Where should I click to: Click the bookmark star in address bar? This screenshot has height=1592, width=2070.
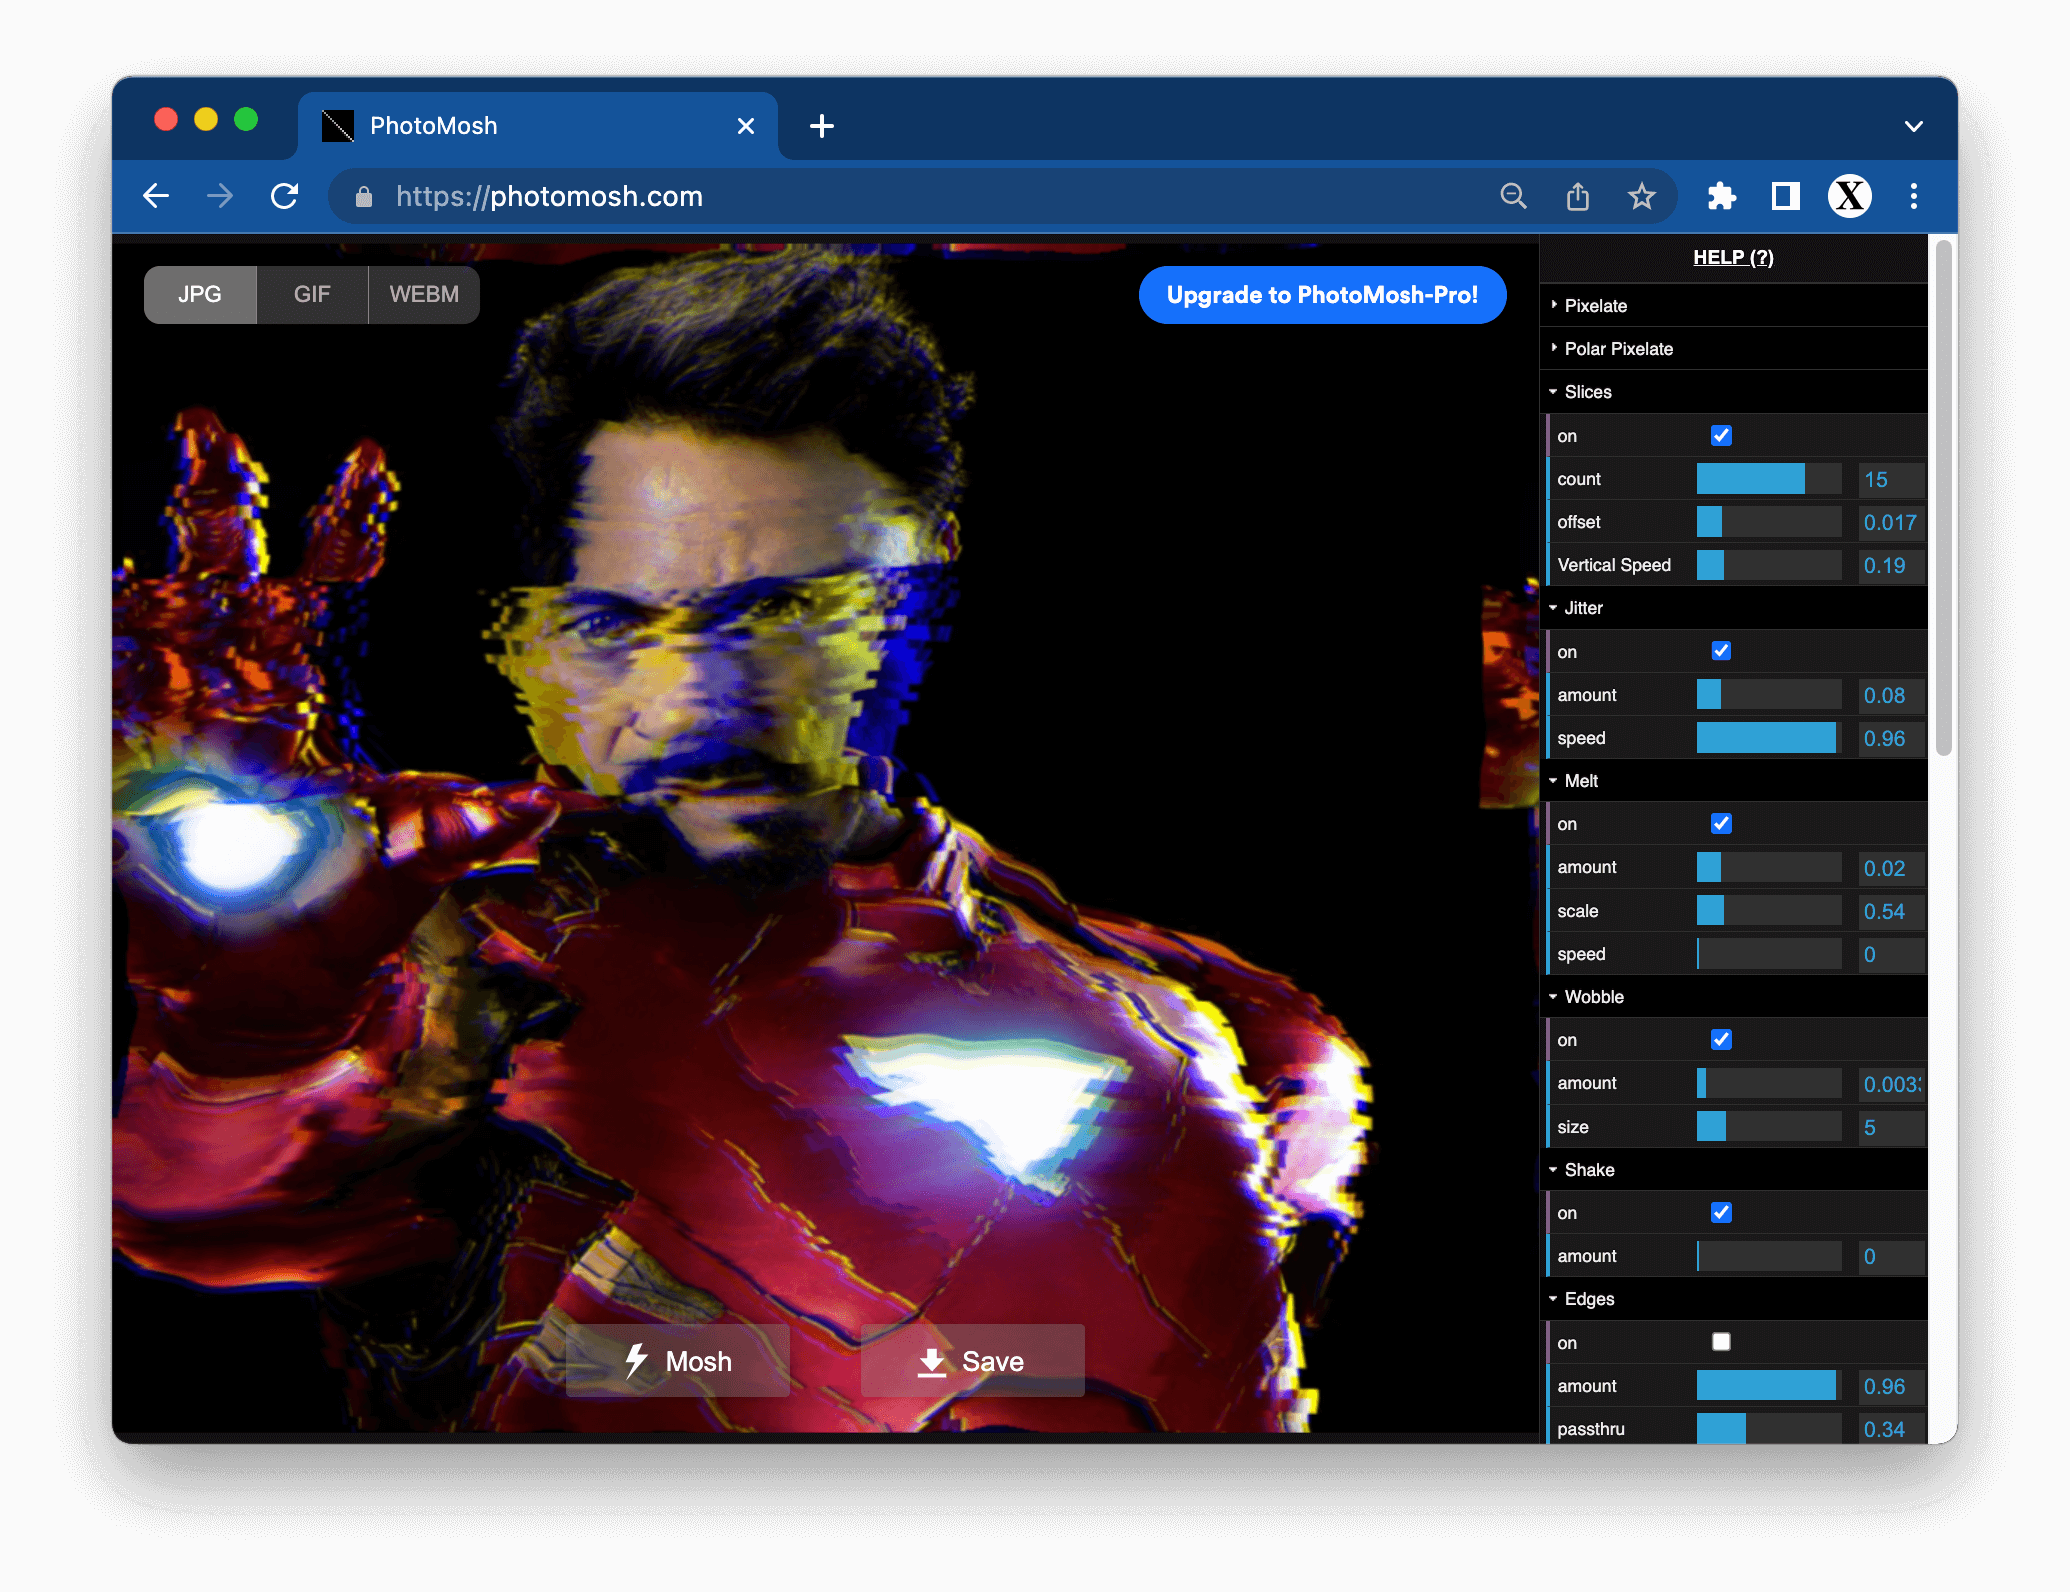point(1643,196)
